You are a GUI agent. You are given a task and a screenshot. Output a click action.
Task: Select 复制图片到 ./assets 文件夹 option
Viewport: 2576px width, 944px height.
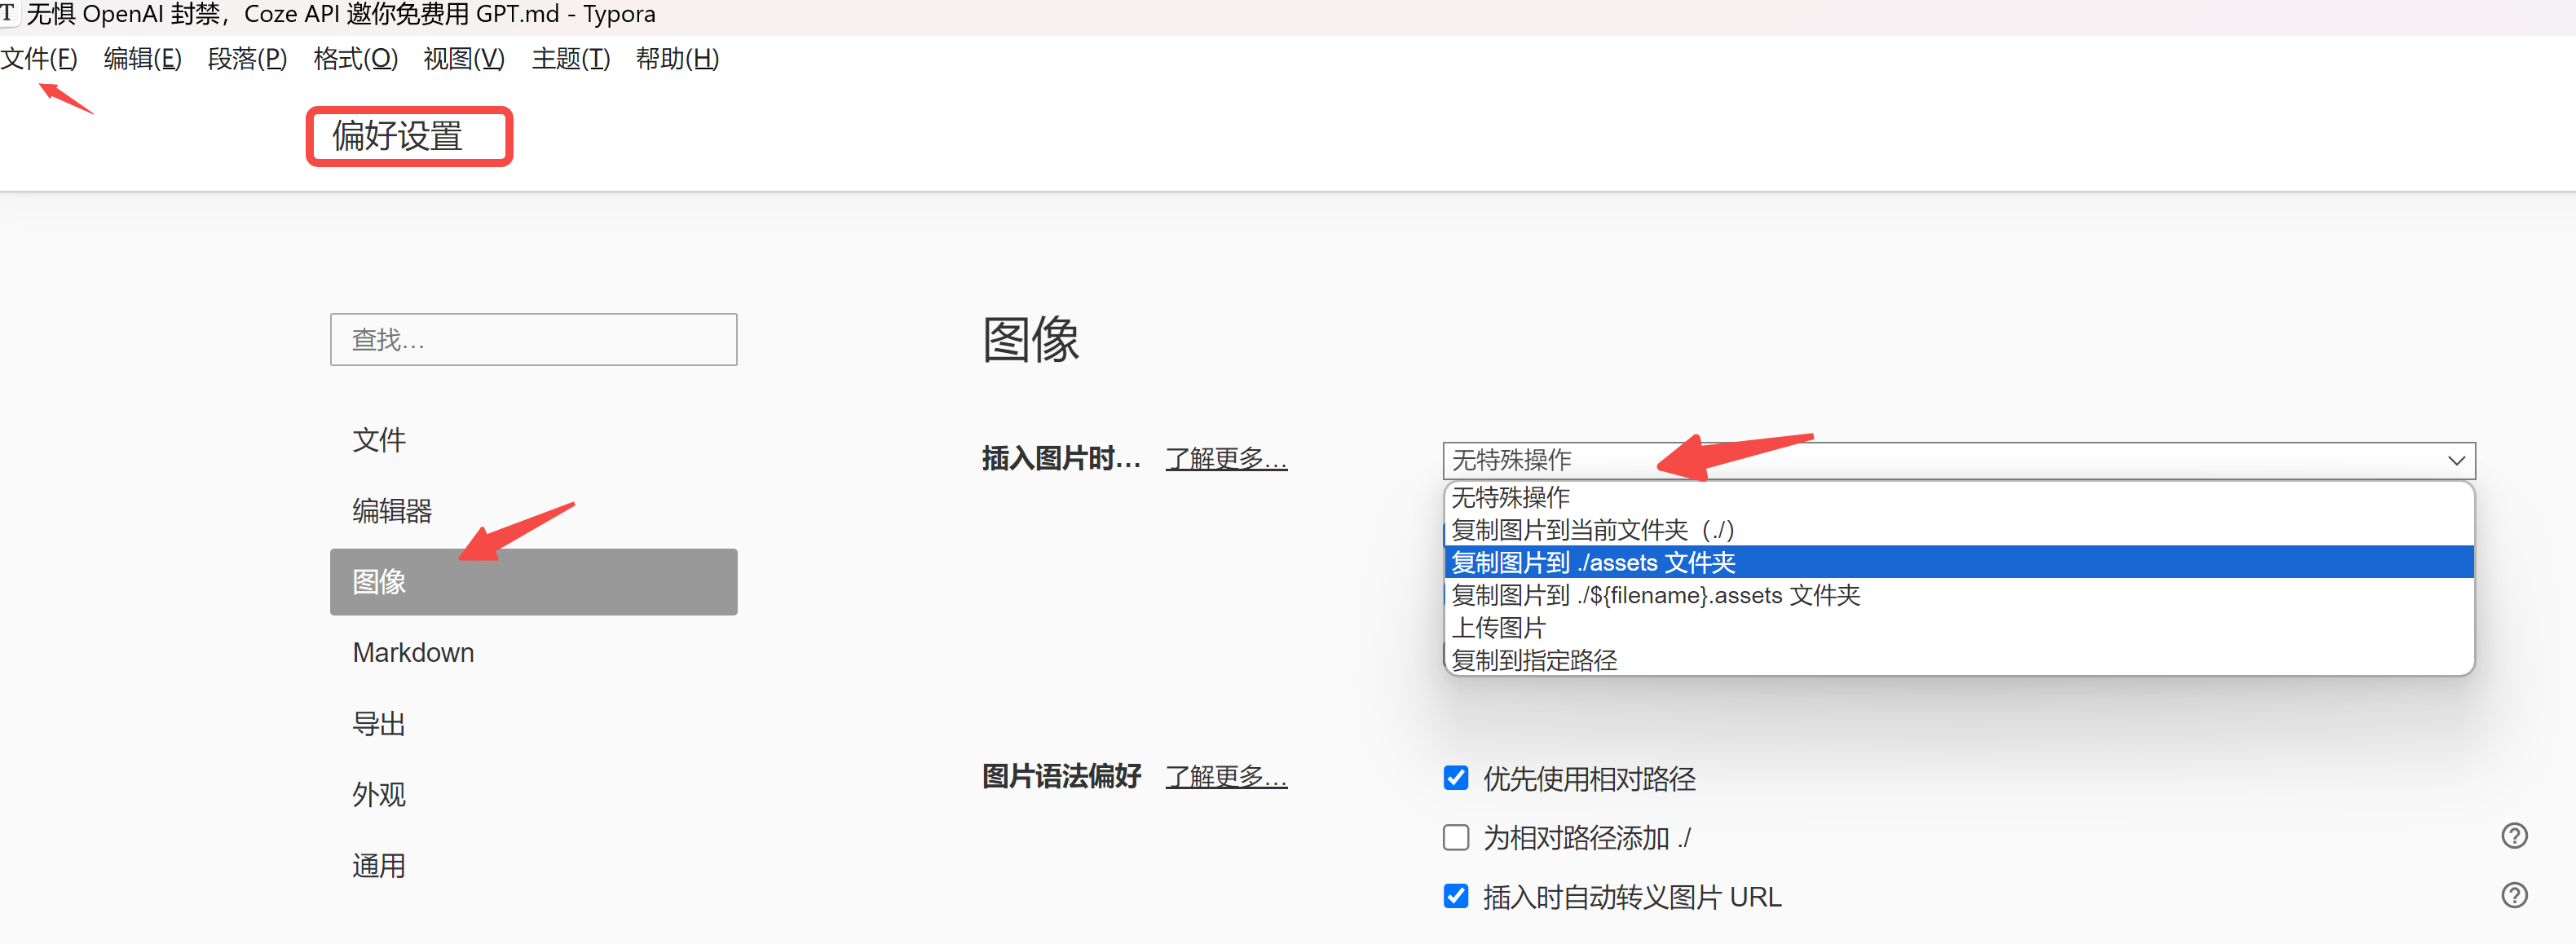(x=1594, y=562)
